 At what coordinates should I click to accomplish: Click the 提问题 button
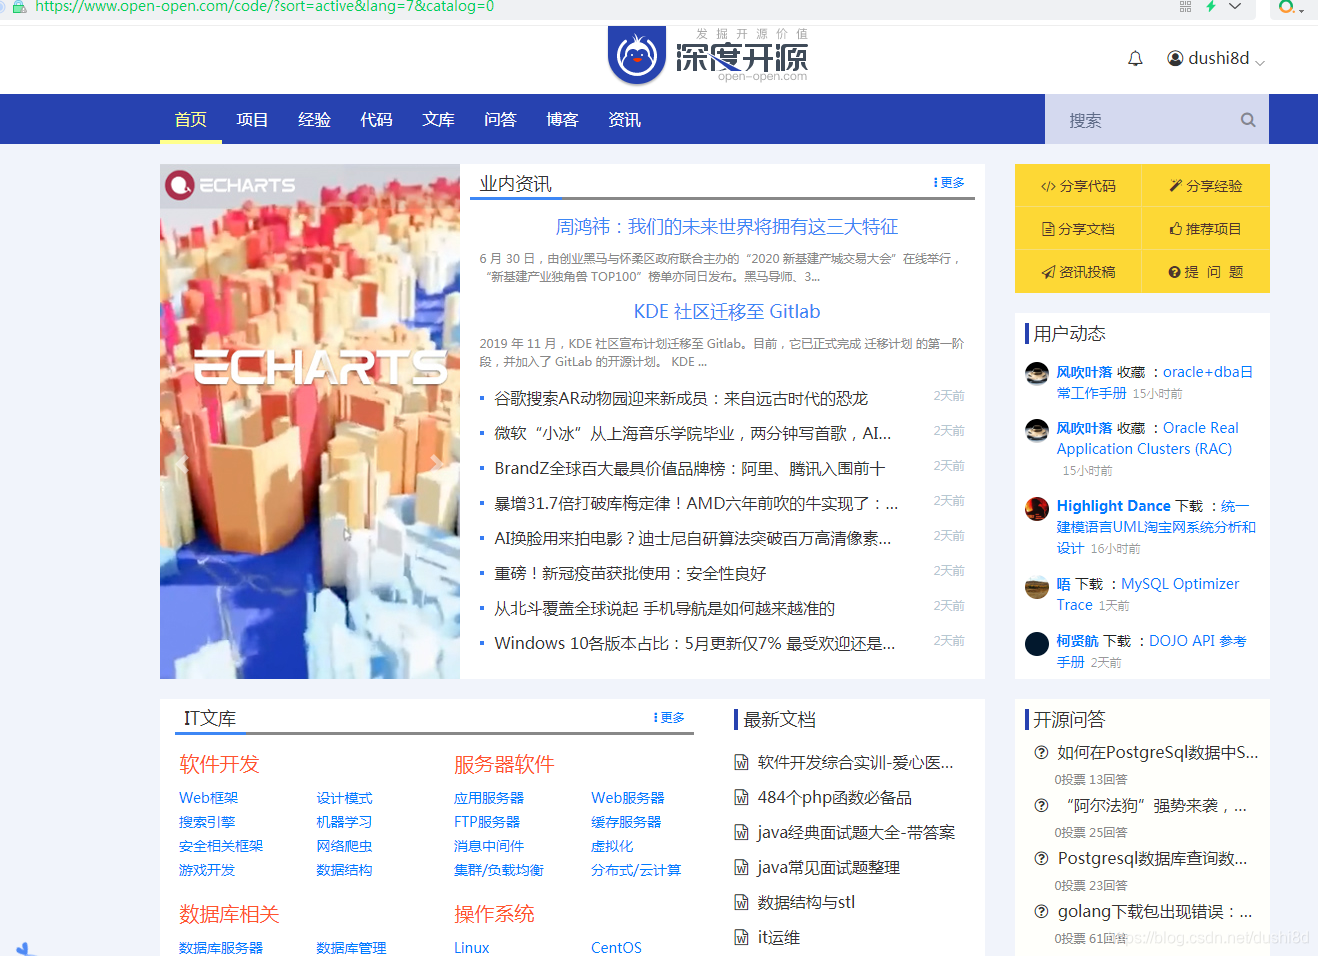point(1206,272)
